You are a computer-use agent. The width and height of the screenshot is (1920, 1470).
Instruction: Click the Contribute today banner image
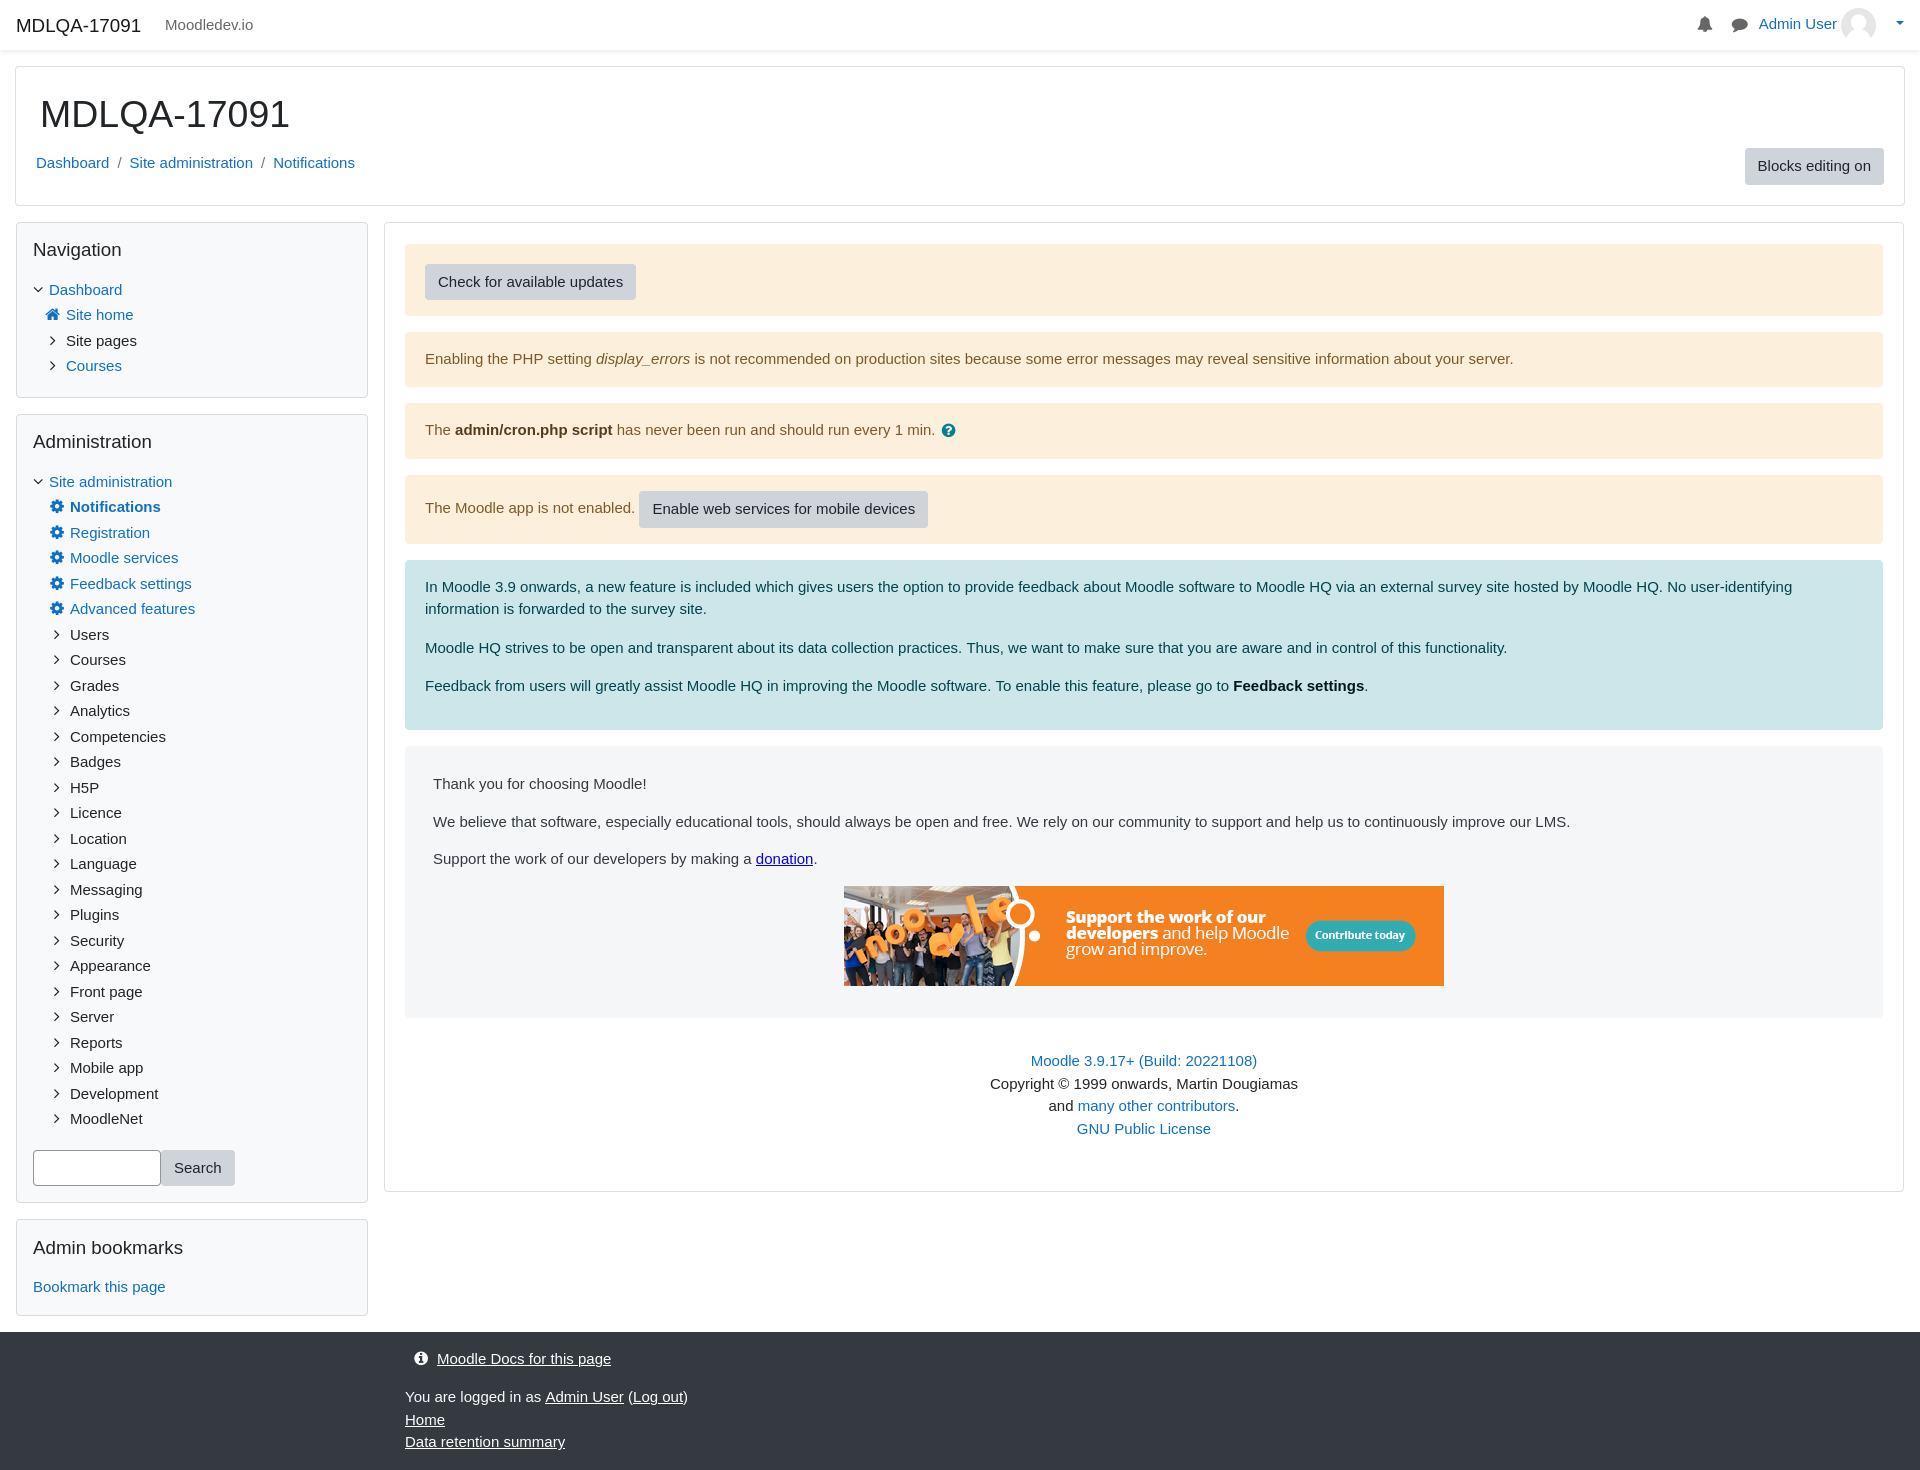click(x=1144, y=936)
